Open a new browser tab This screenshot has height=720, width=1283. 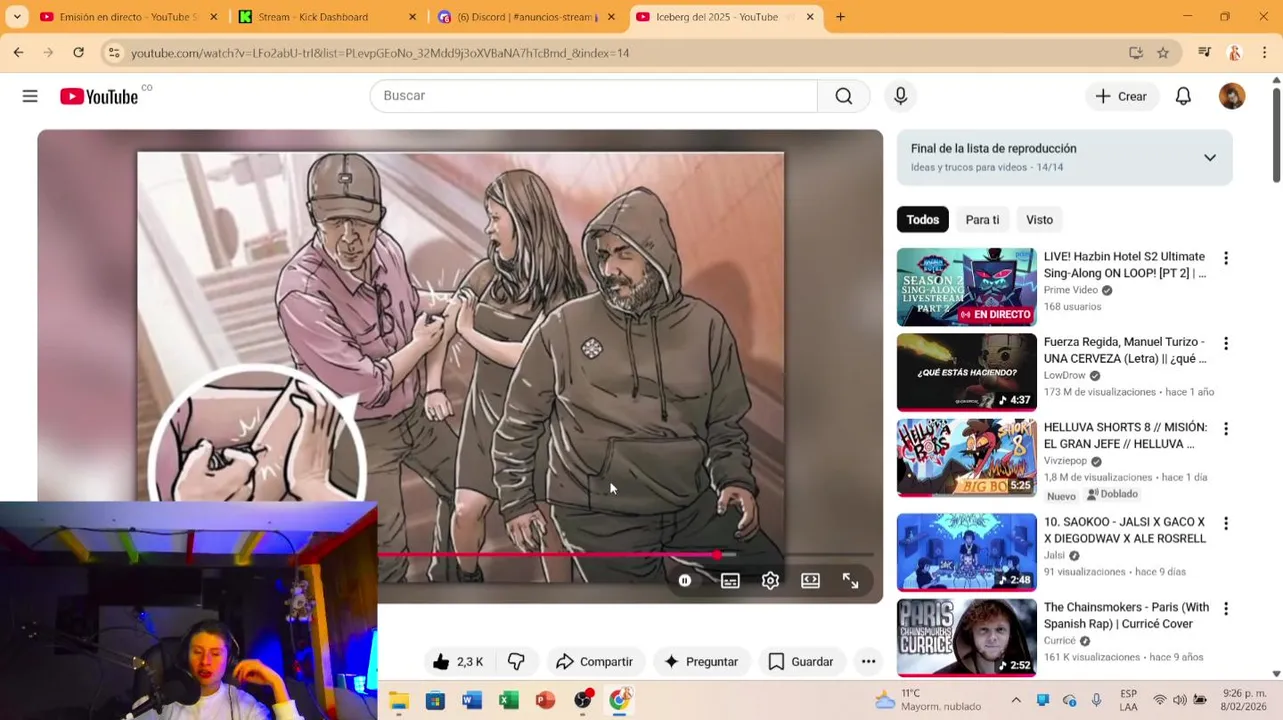pyautogui.click(x=840, y=17)
